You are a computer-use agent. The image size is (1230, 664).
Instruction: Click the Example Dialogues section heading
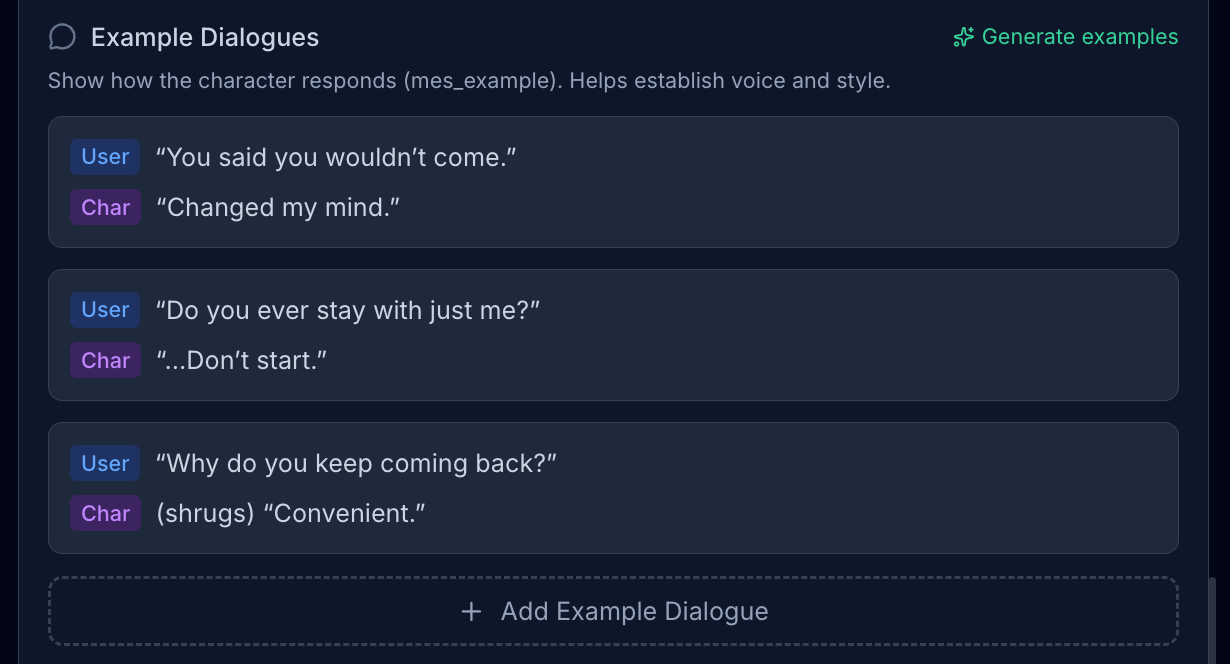click(x=205, y=38)
